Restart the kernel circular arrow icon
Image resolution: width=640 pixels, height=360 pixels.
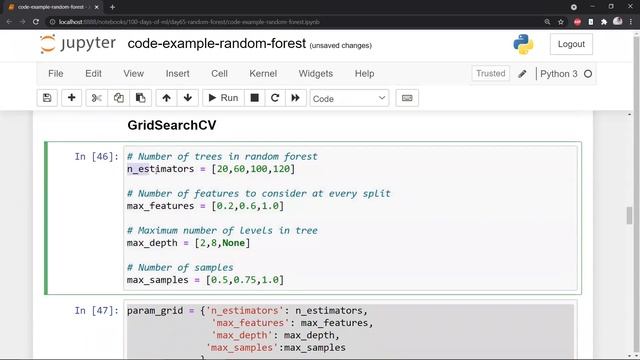[275, 98]
